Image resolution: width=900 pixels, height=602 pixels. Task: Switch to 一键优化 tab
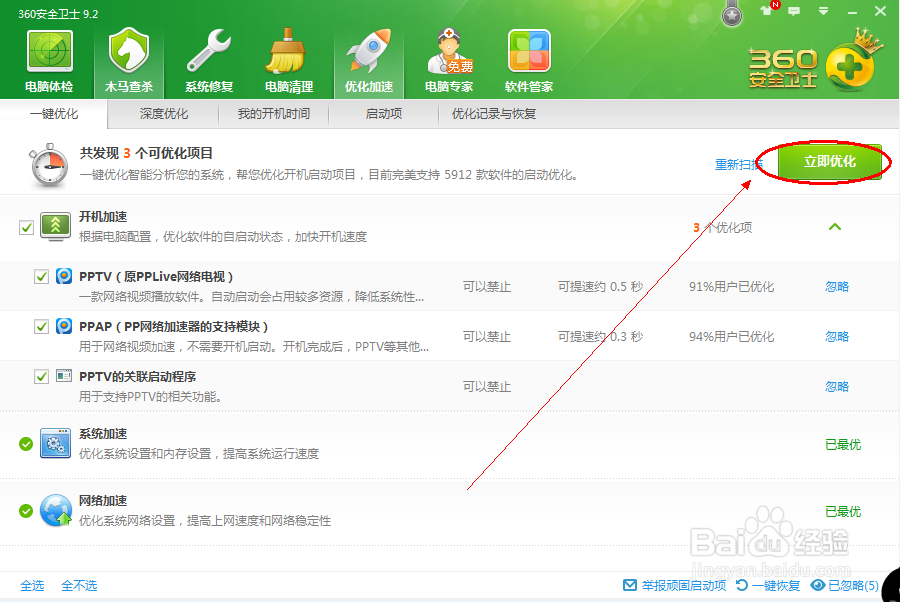[x=54, y=114]
